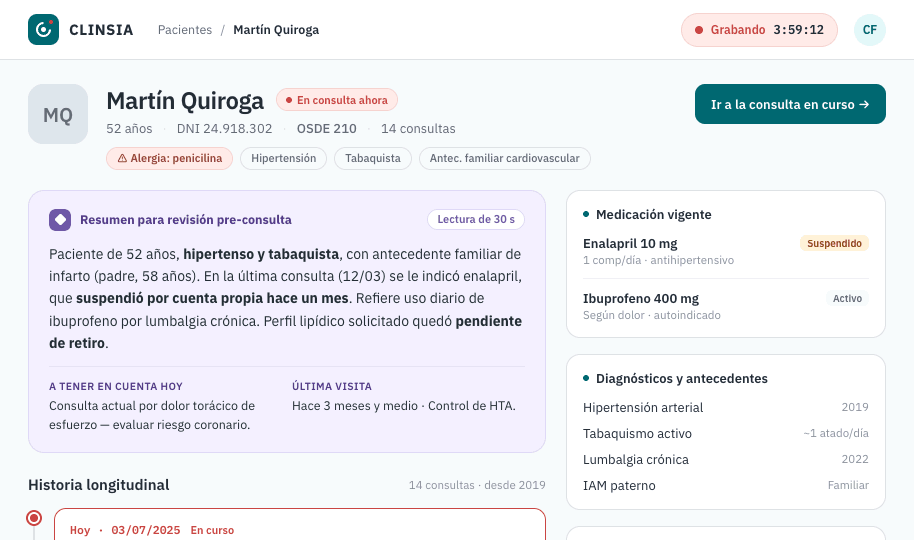Open the CF user avatar
This screenshot has width=914, height=540.
pos(870,30)
